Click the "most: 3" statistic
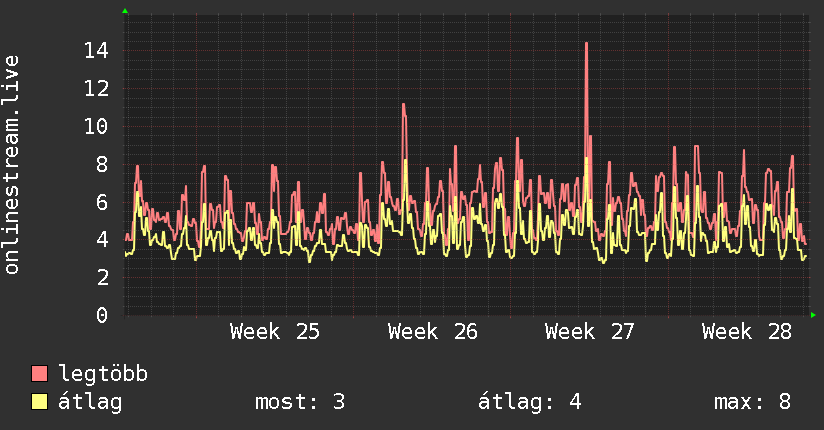 [x=300, y=402]
